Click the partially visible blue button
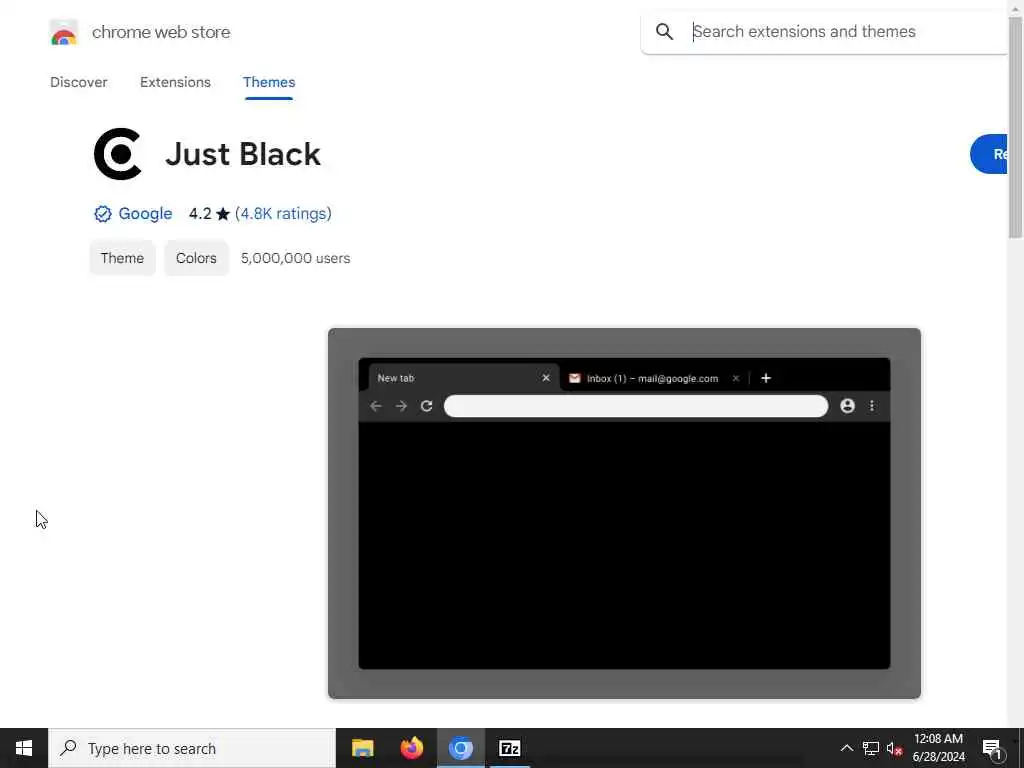 pyautogui.click(x=989, y=154)
